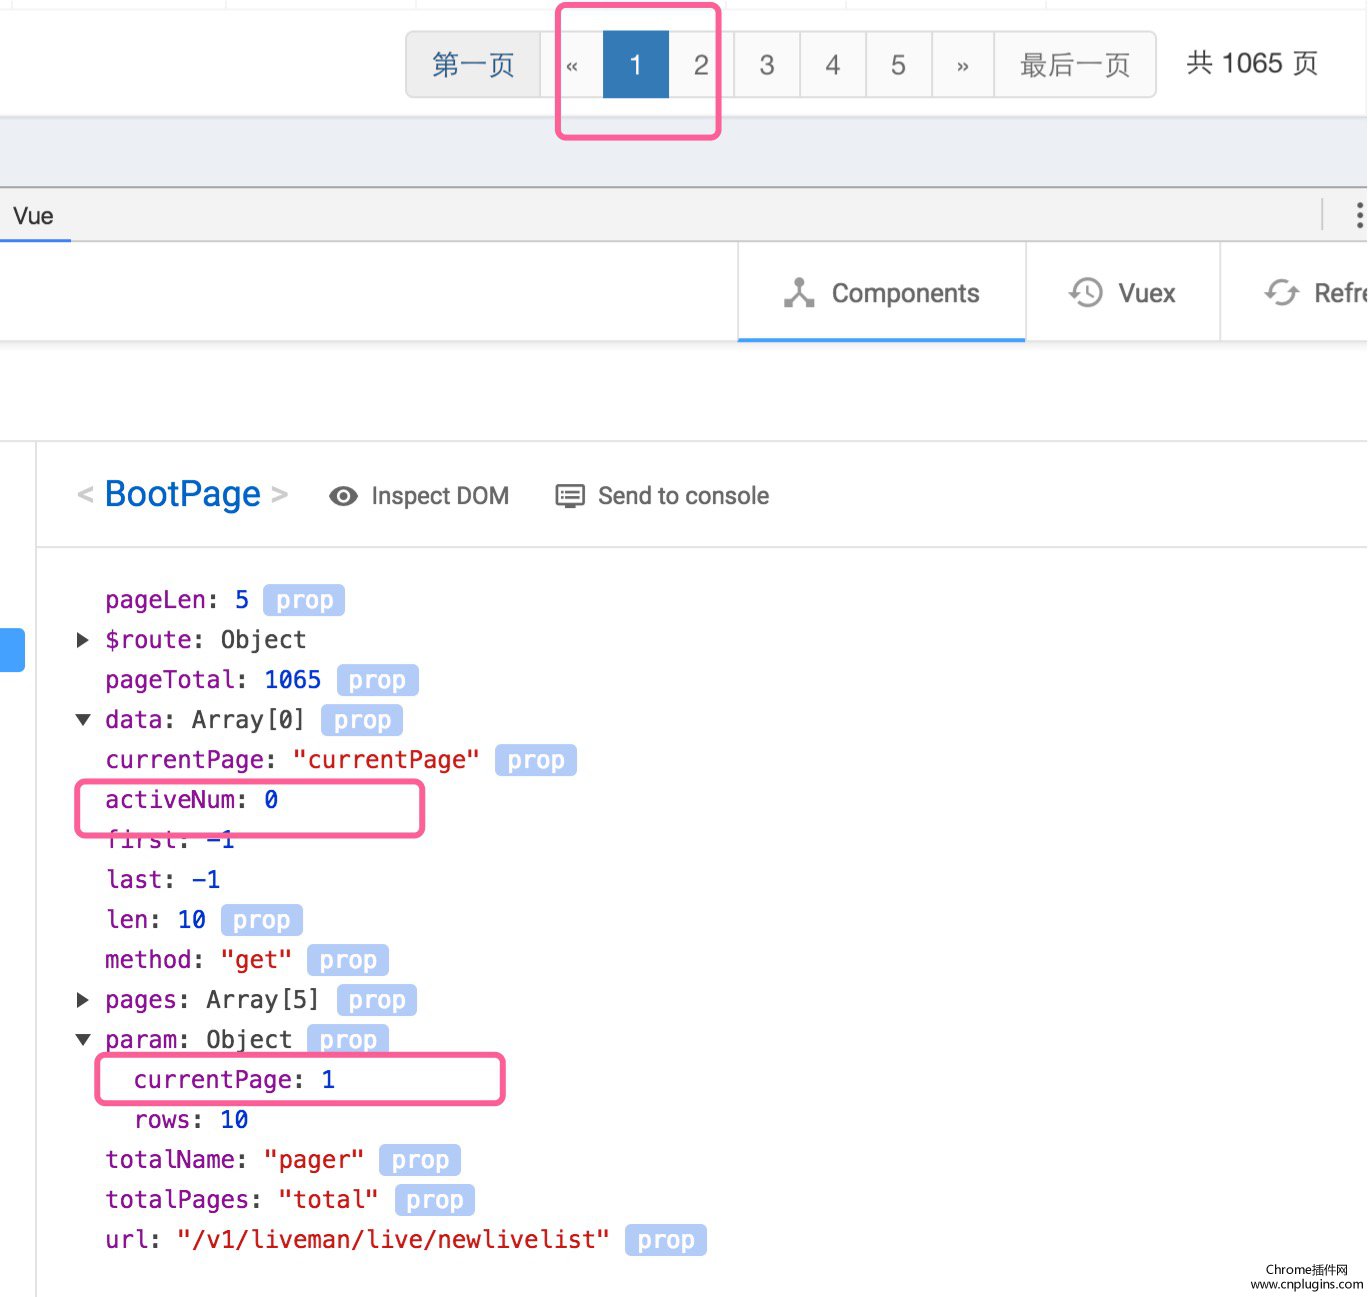Select page 1 in pagination
Viewport: 1368px width, 1297px height.
pos(635,65)
